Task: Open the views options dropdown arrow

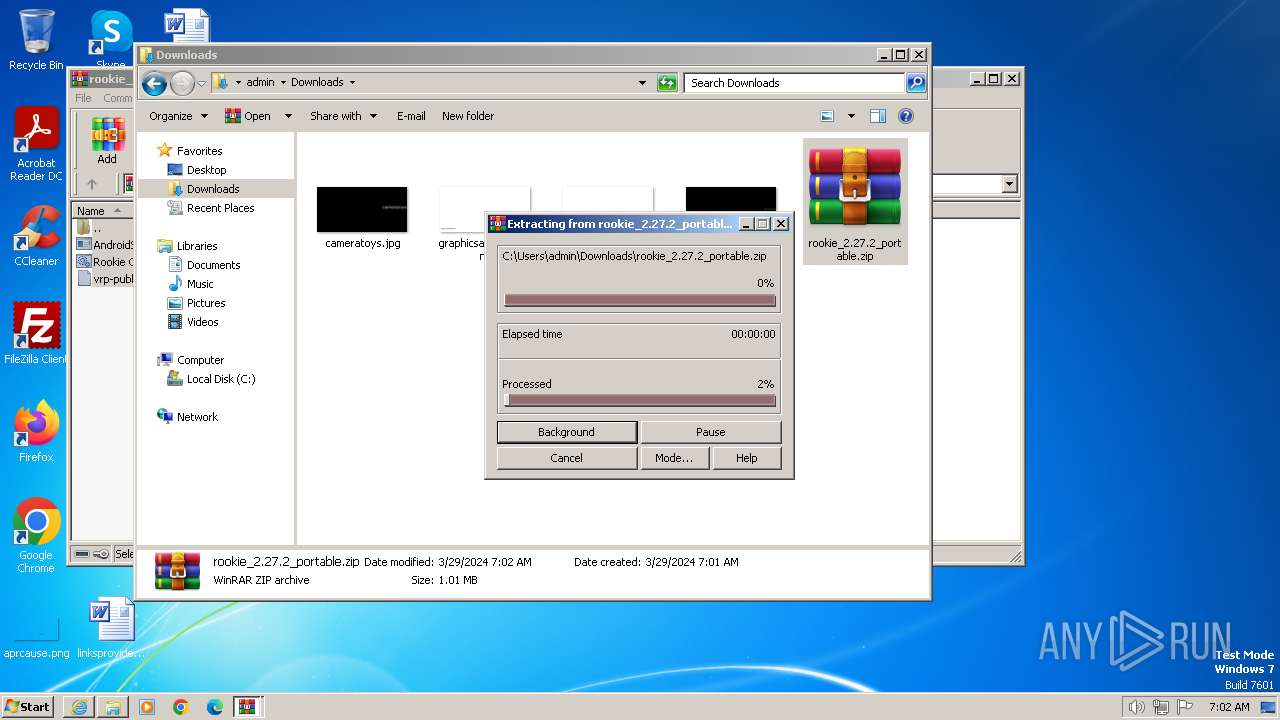Action: pyautogui.click(x=851, y=116)
